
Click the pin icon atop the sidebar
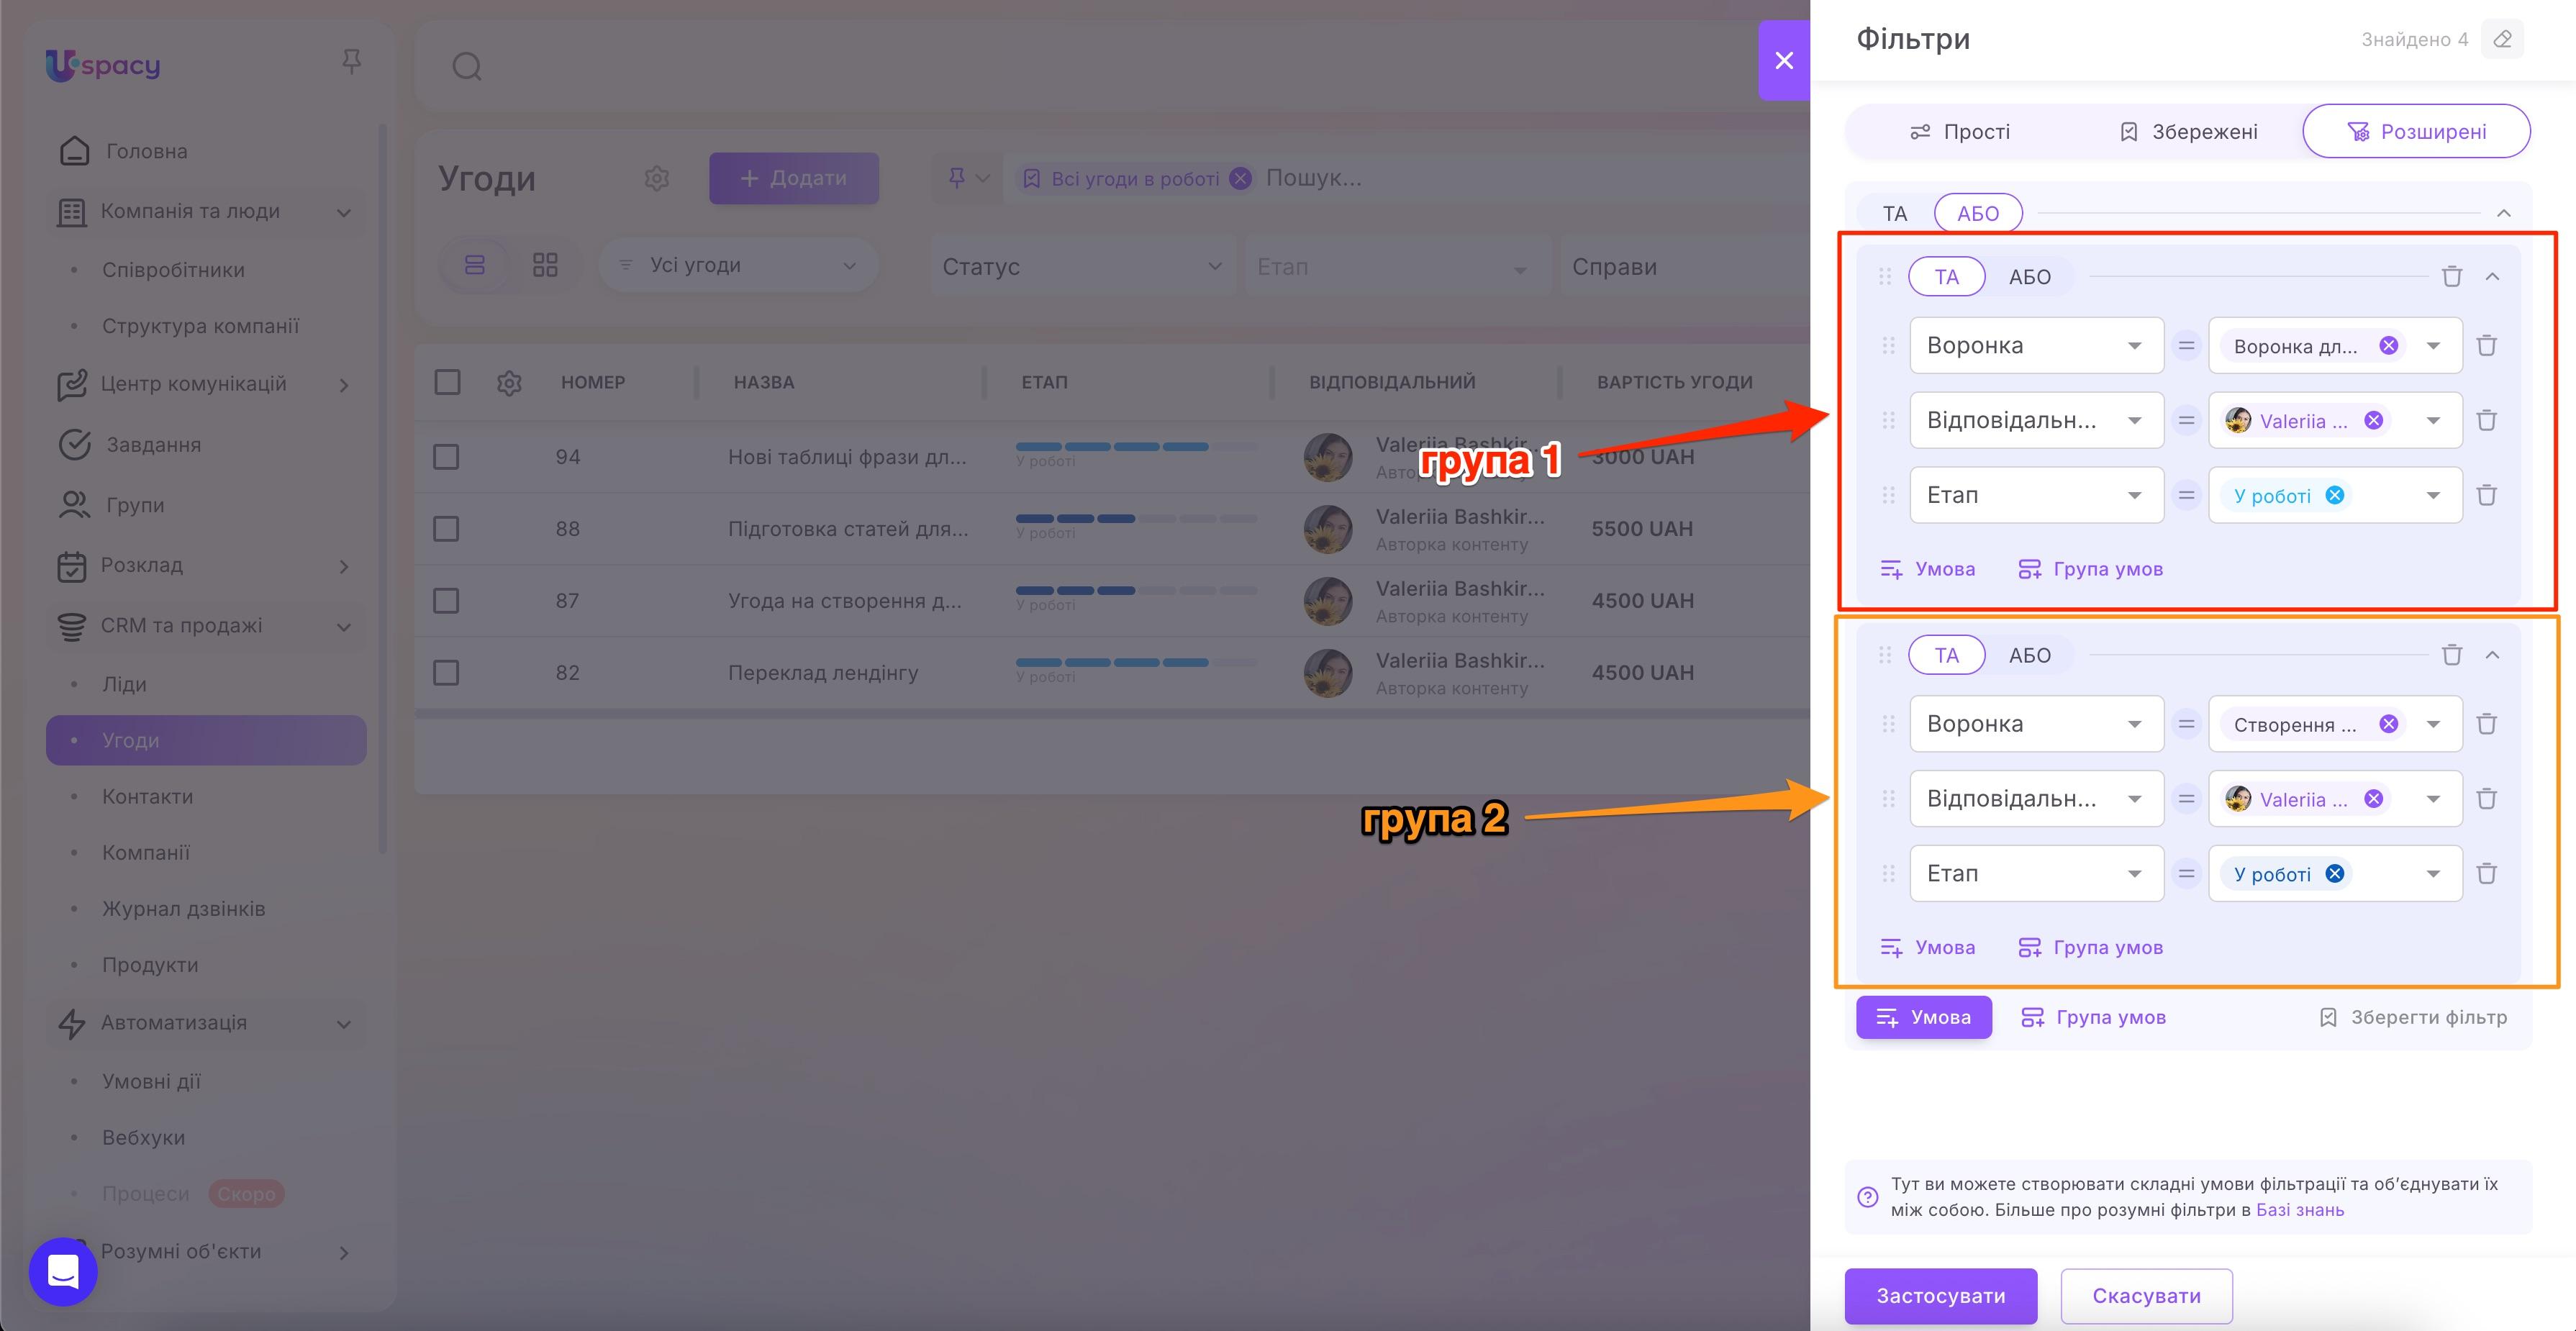point(352,62)
